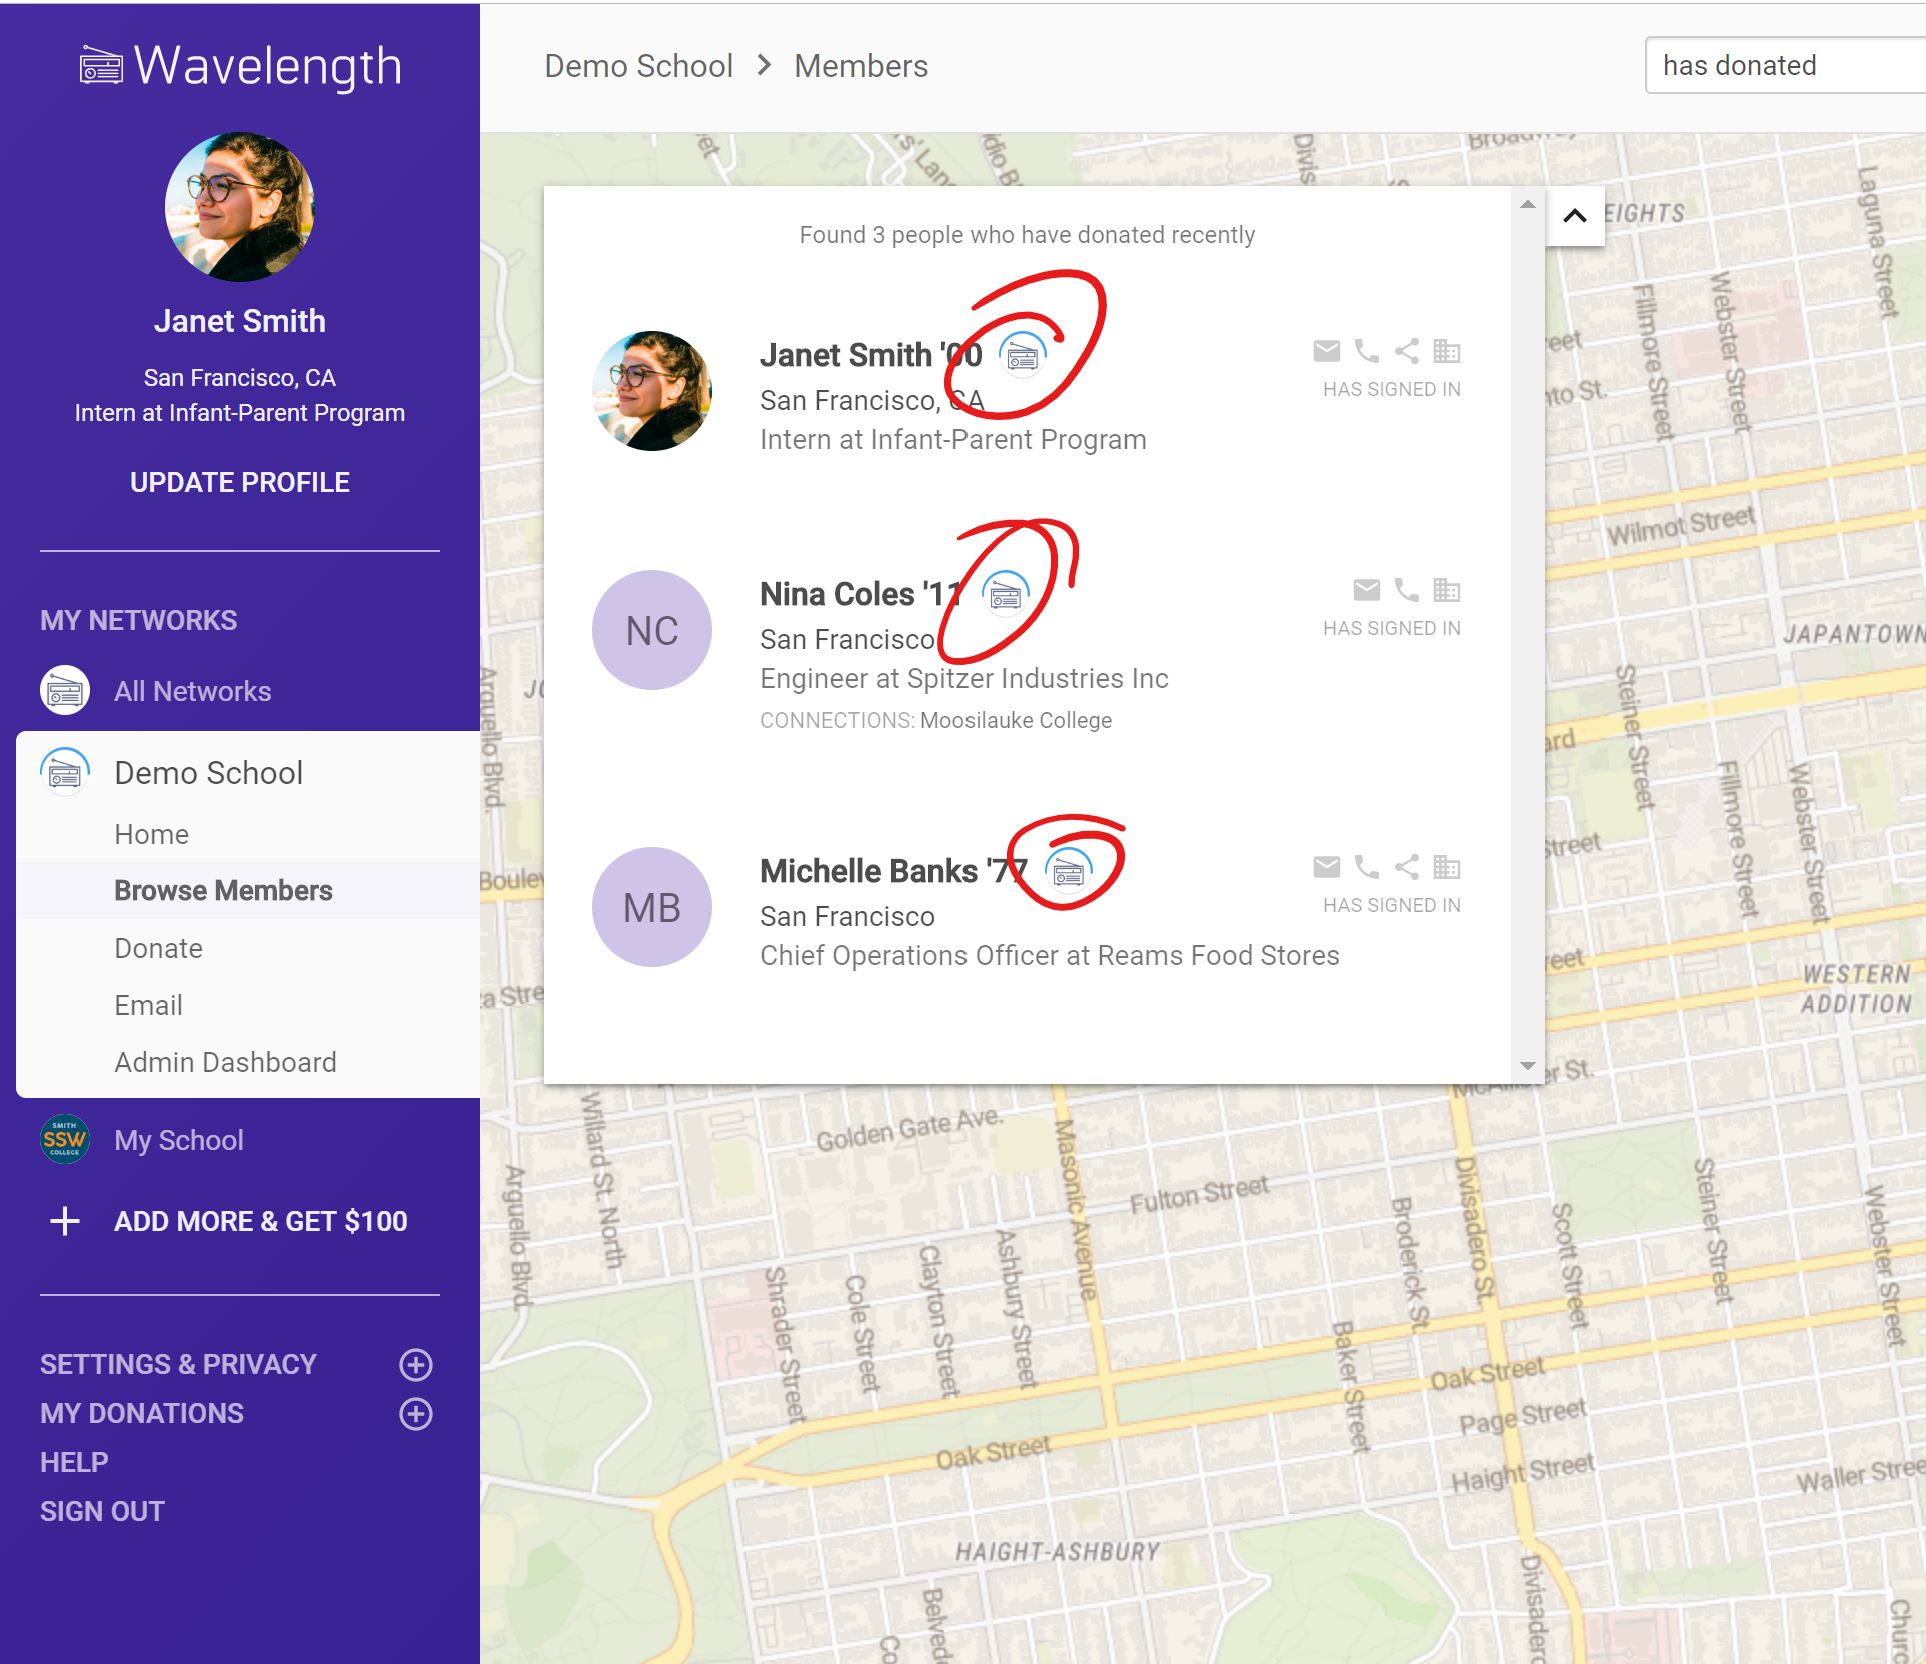
Task: Select the All Networks item
Action: (192, 691)
